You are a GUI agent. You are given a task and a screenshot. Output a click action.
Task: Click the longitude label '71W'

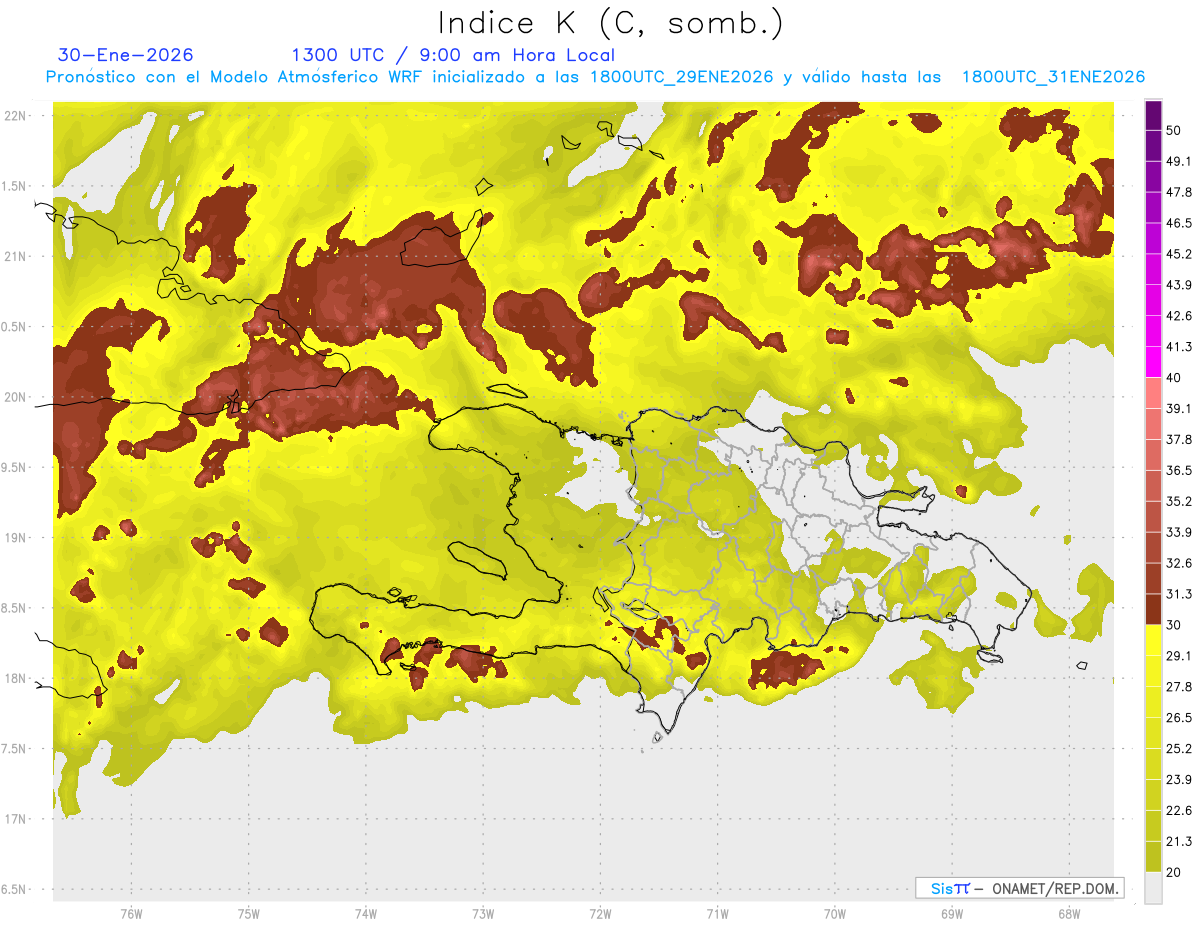[x=717, y=914]
